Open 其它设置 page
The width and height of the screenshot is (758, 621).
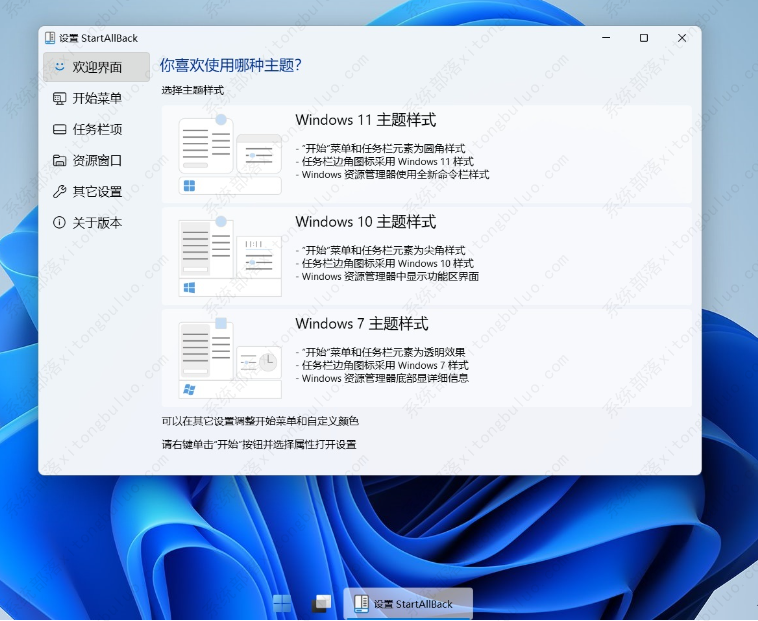click(97, 192)
